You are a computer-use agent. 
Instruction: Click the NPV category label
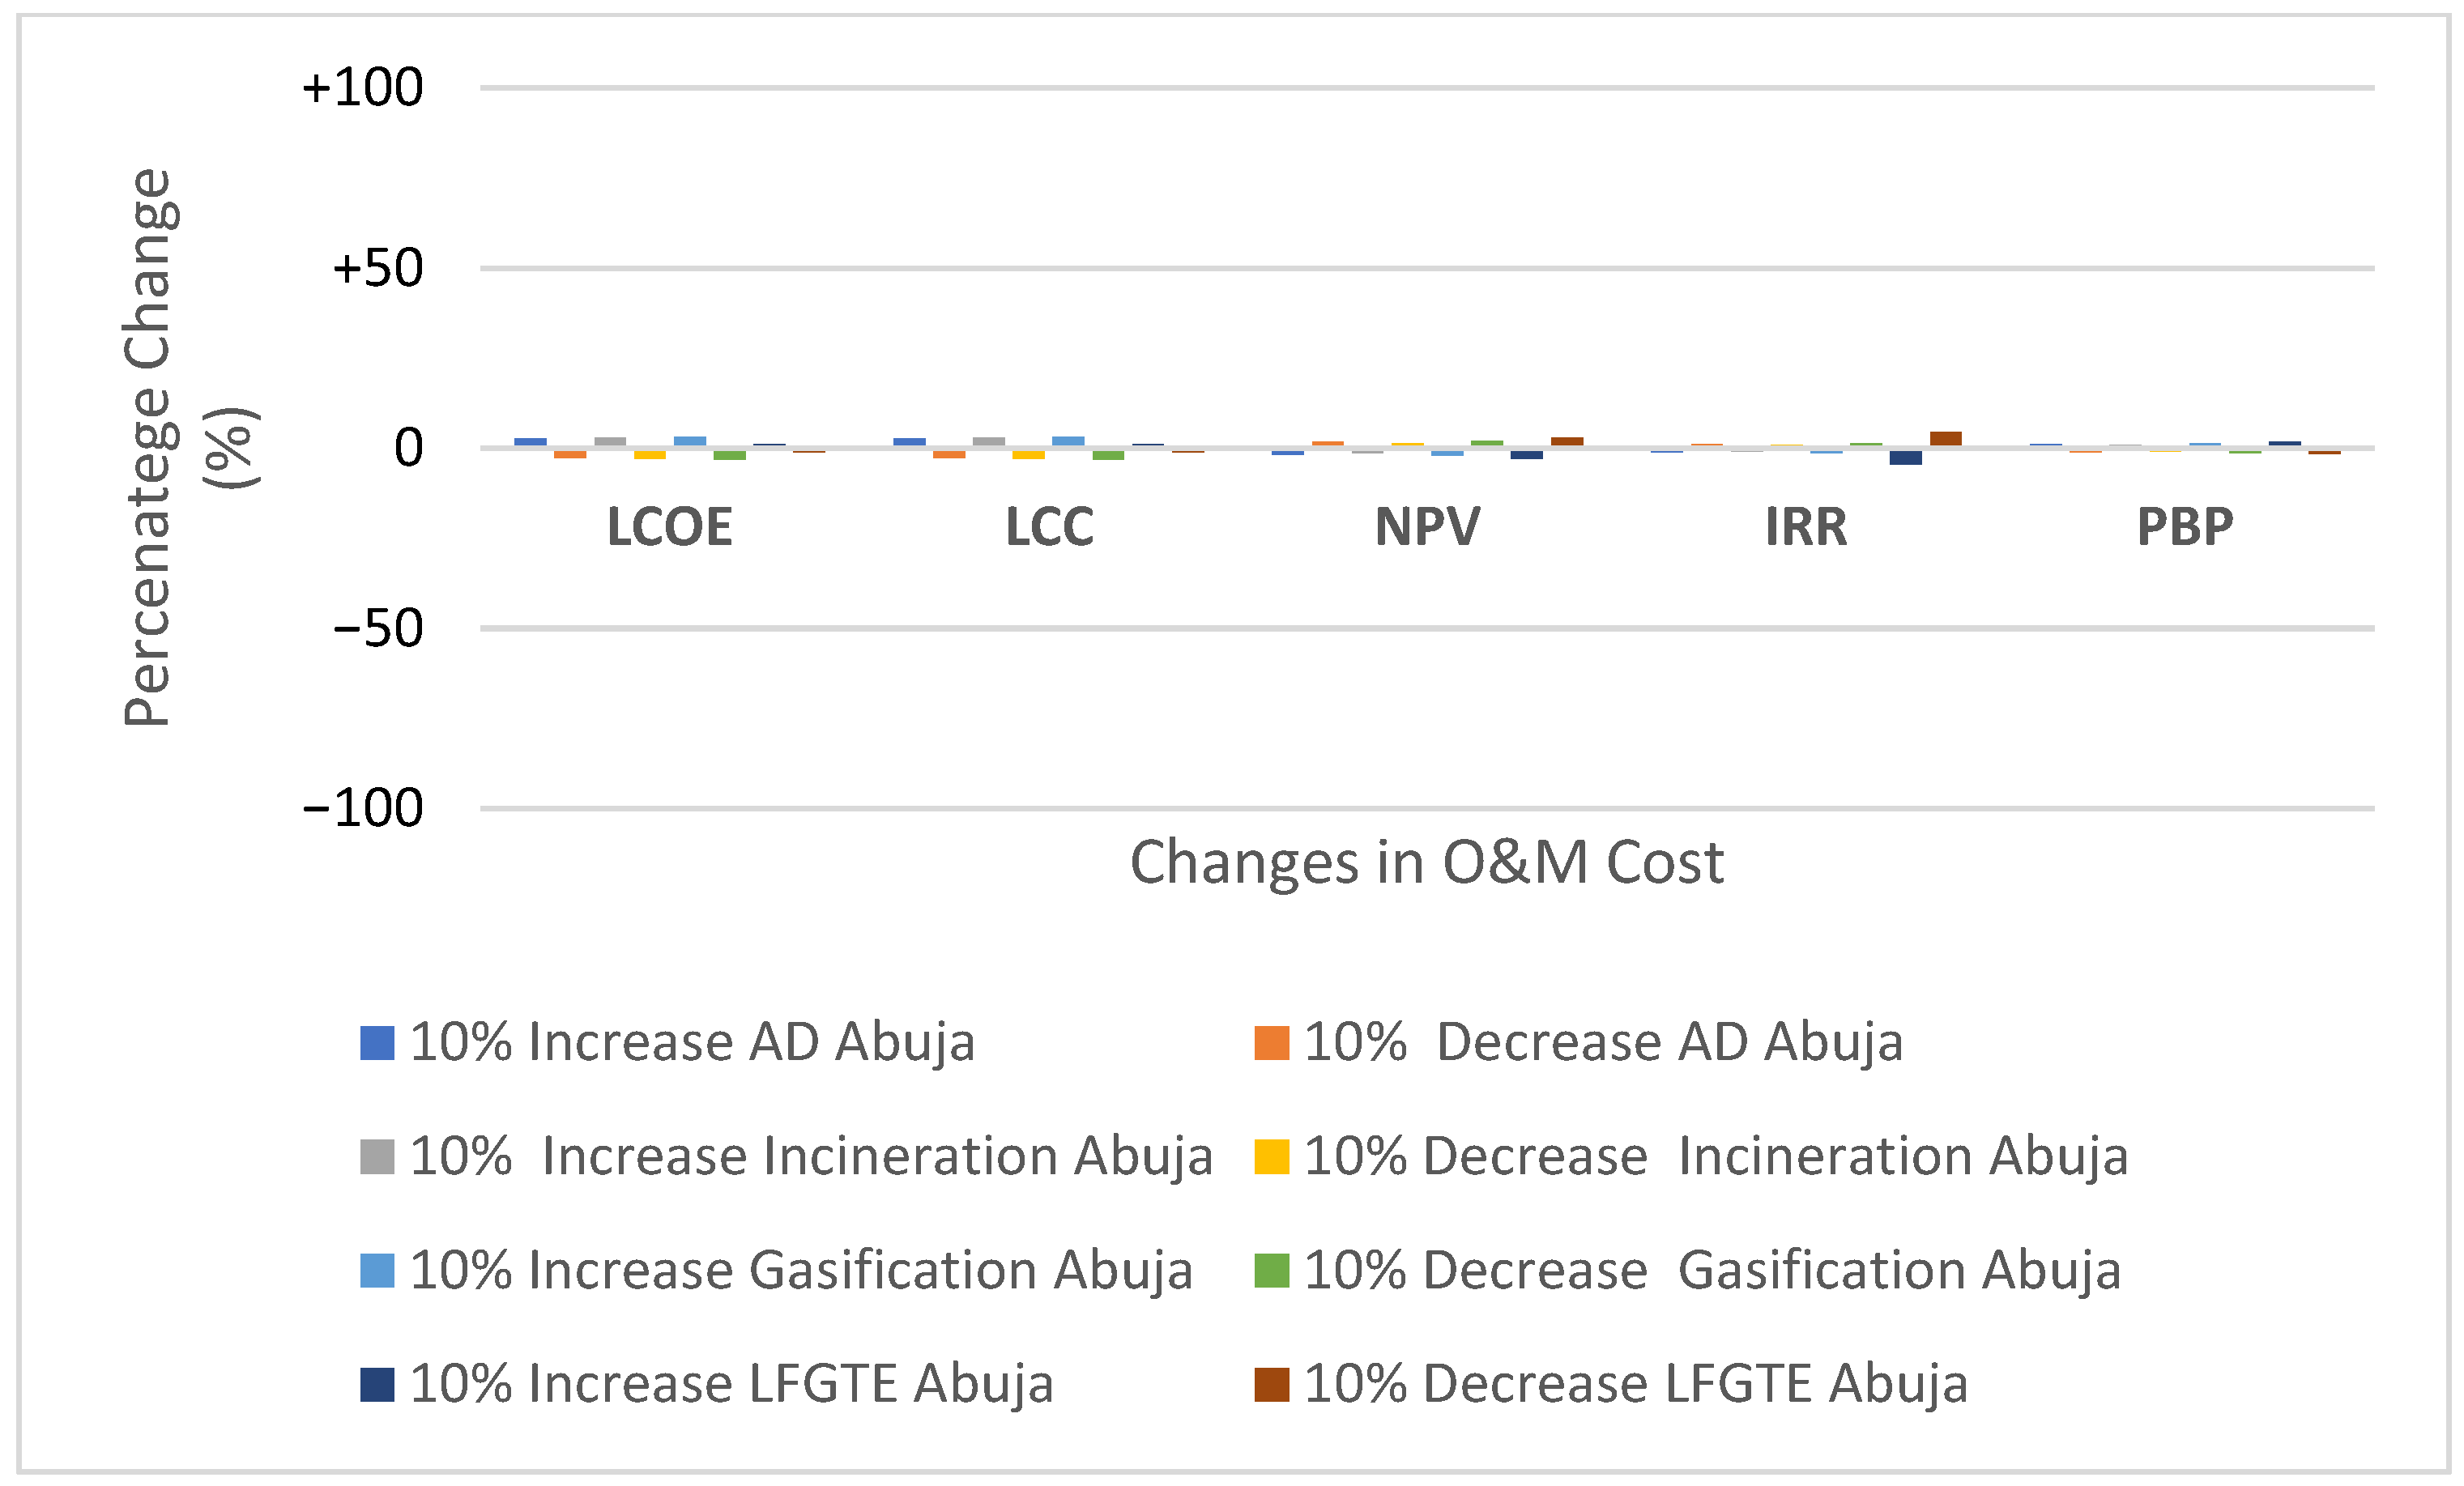pos(1427,527)
